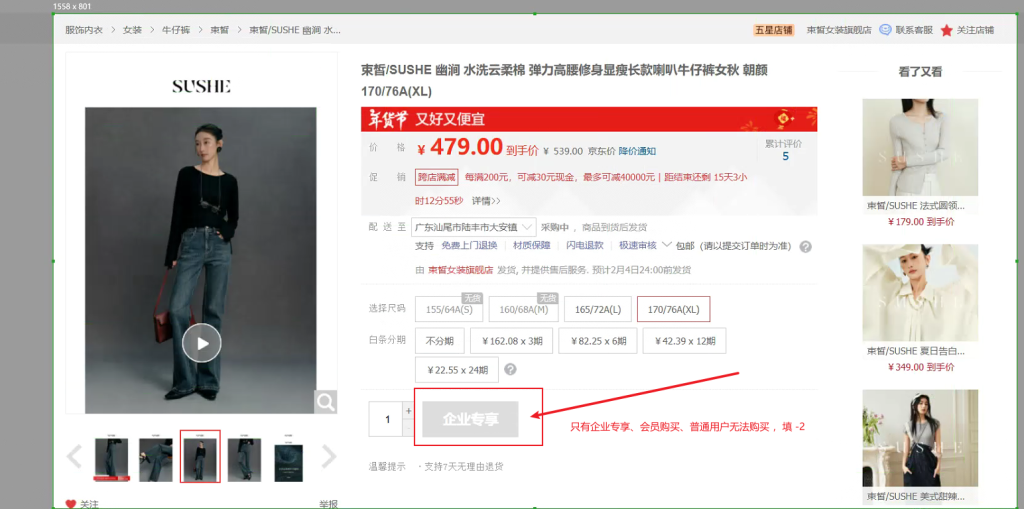Increase quantity with the plus button
Screen dimensions: 1024x509
click(x=409, y=411)
